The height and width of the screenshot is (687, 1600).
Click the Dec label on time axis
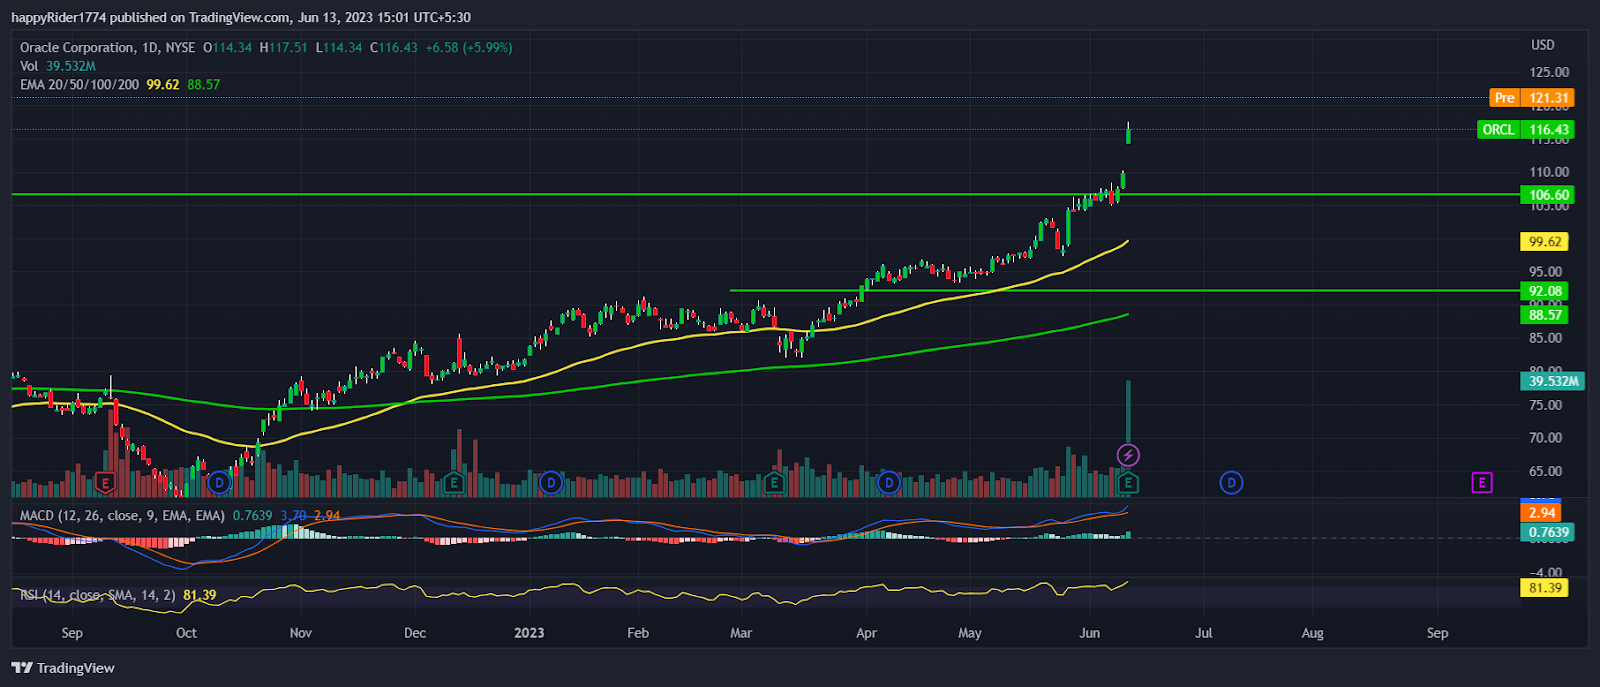coord(415,633)
